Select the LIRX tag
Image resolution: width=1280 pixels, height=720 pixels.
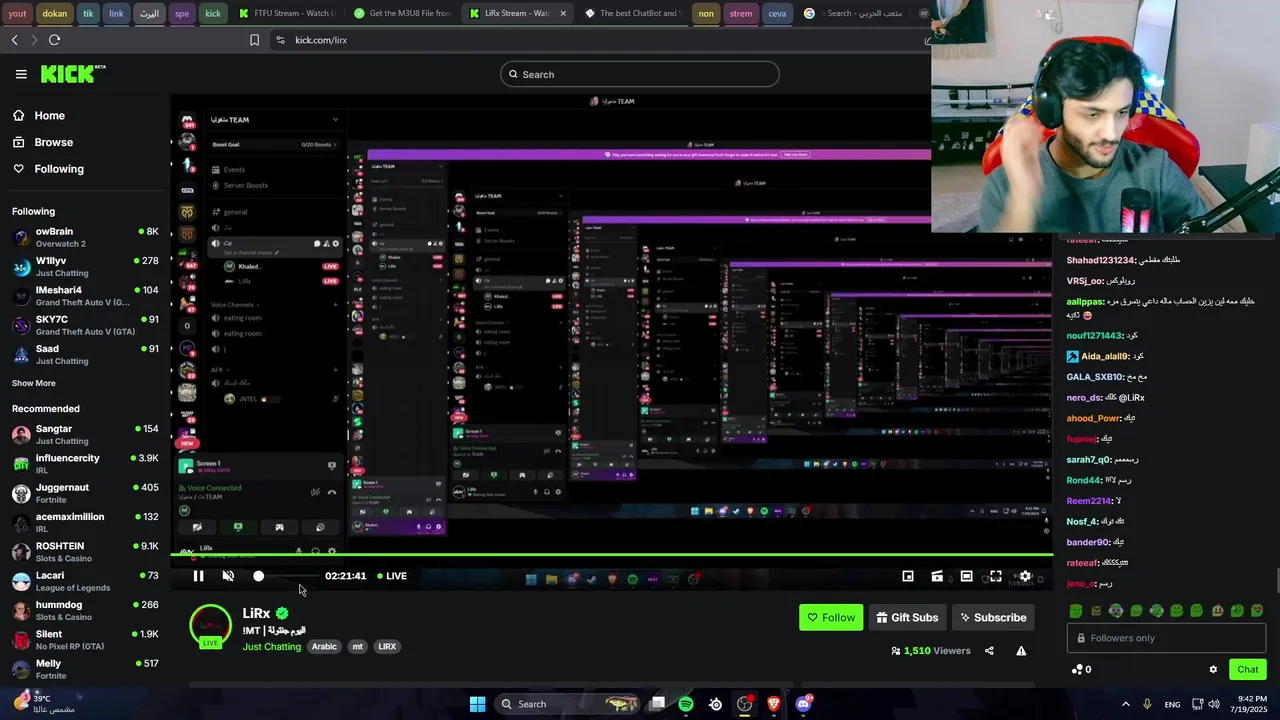click(x=387, y=647)
